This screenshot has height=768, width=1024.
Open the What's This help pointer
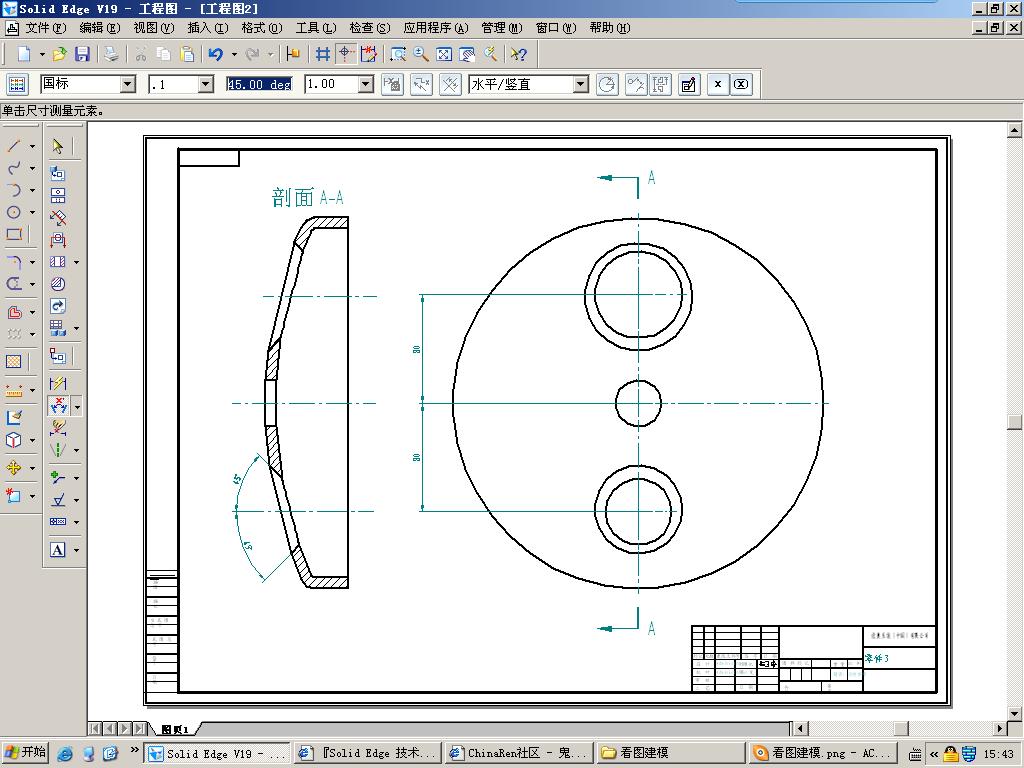point(519,54)
